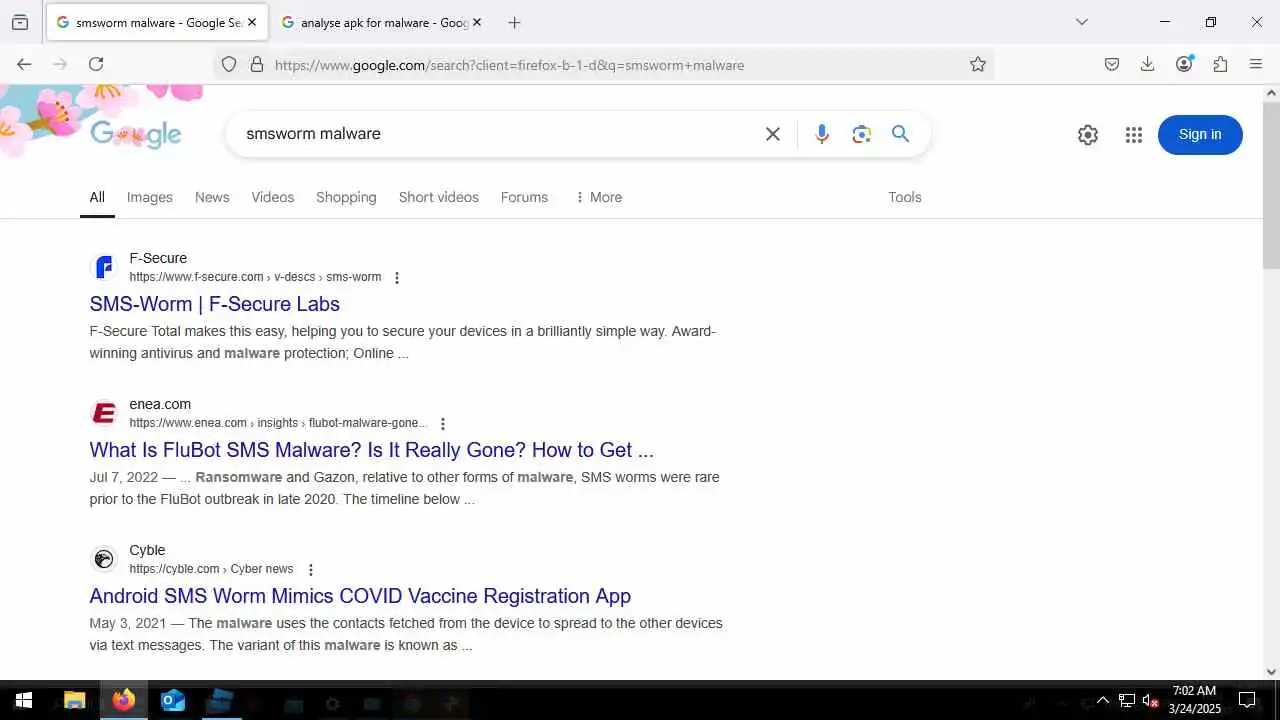Click the enea.com site favicon
This screenshot has height=720, width=1280.
[x=104, y=413]
